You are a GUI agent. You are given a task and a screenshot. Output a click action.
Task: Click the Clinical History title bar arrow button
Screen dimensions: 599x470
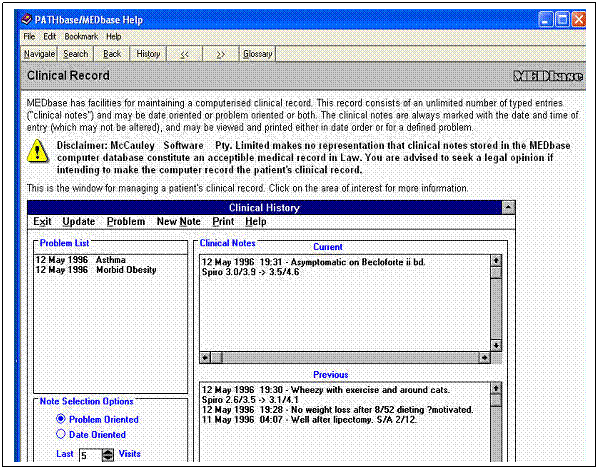508,207
